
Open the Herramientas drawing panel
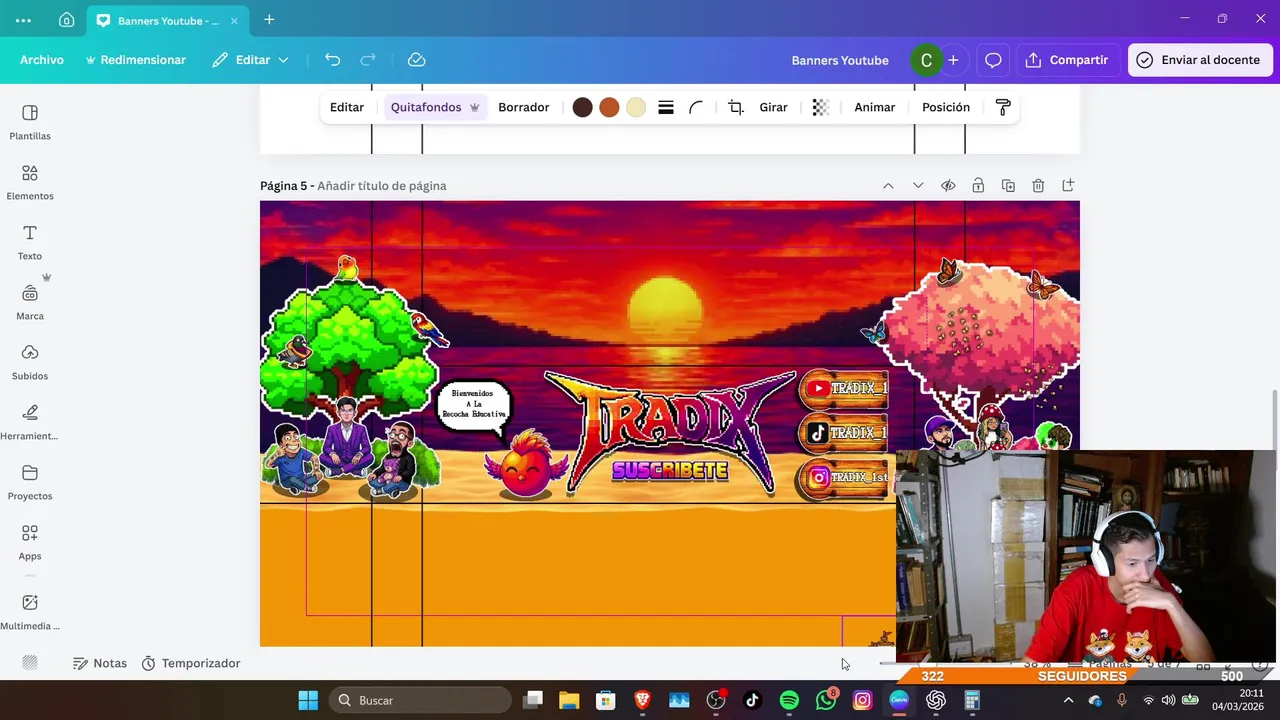click(x=30, y=422)
